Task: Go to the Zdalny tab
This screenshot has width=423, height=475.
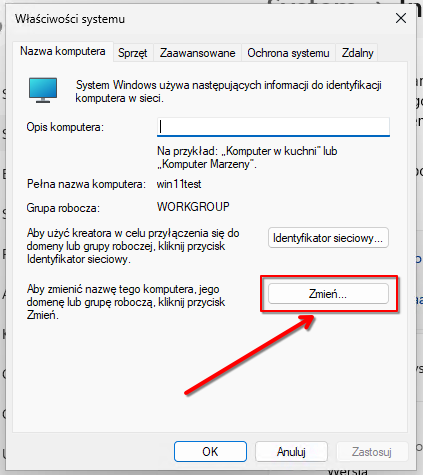Action: point(357,53)
